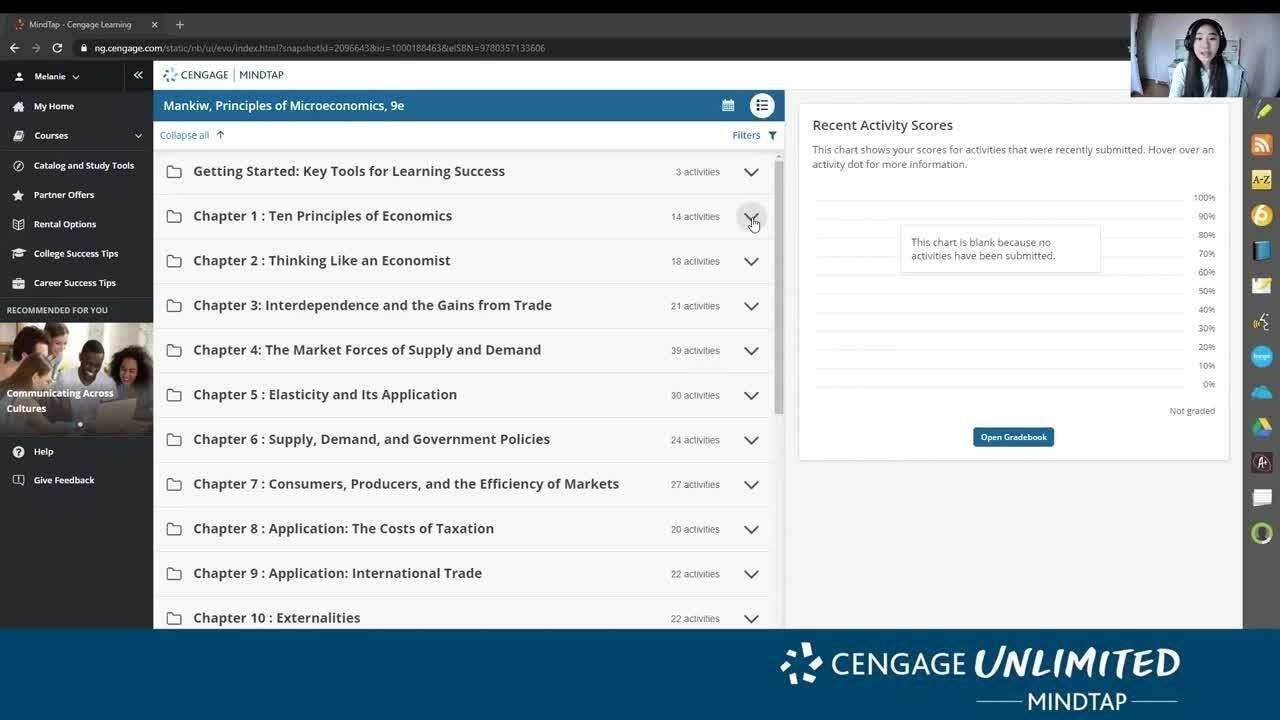Image resolution: width=1280 pixels, height=720 pixels.
Task: Click the My Home house icon
Action: coord(18,106)
